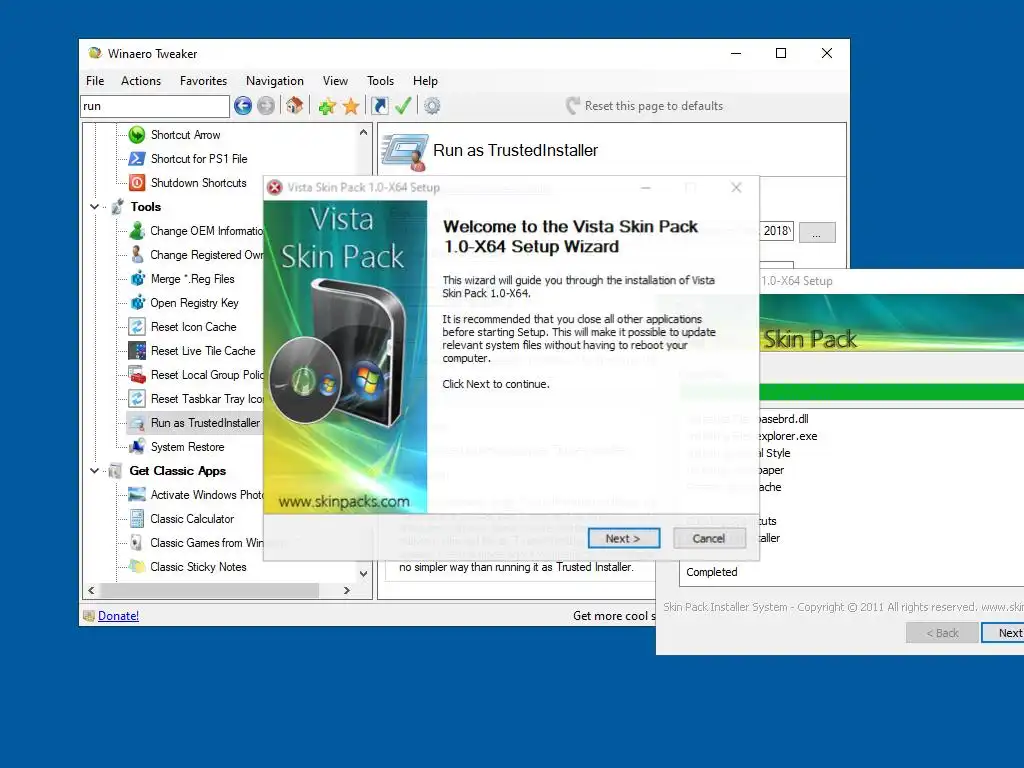Click the Classic Calculator icon
The image size is (1024, 768).
(136, 519)
